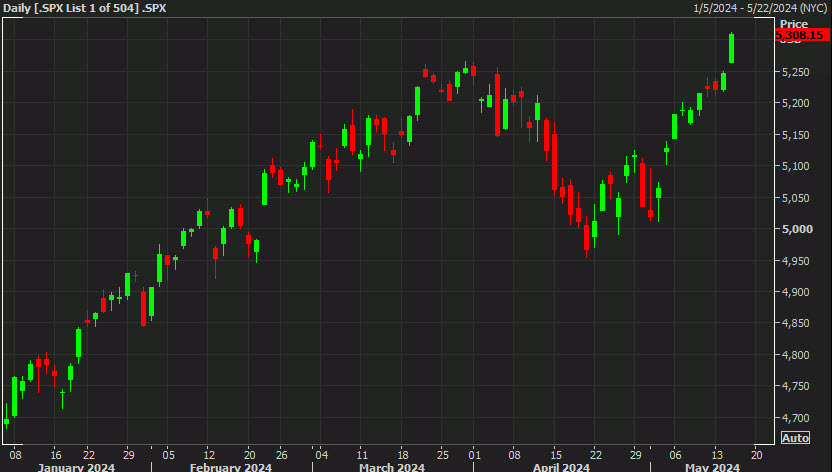Click the 15 date tick in April
This screenshot has height=472, width=832.
click(556, 455)
